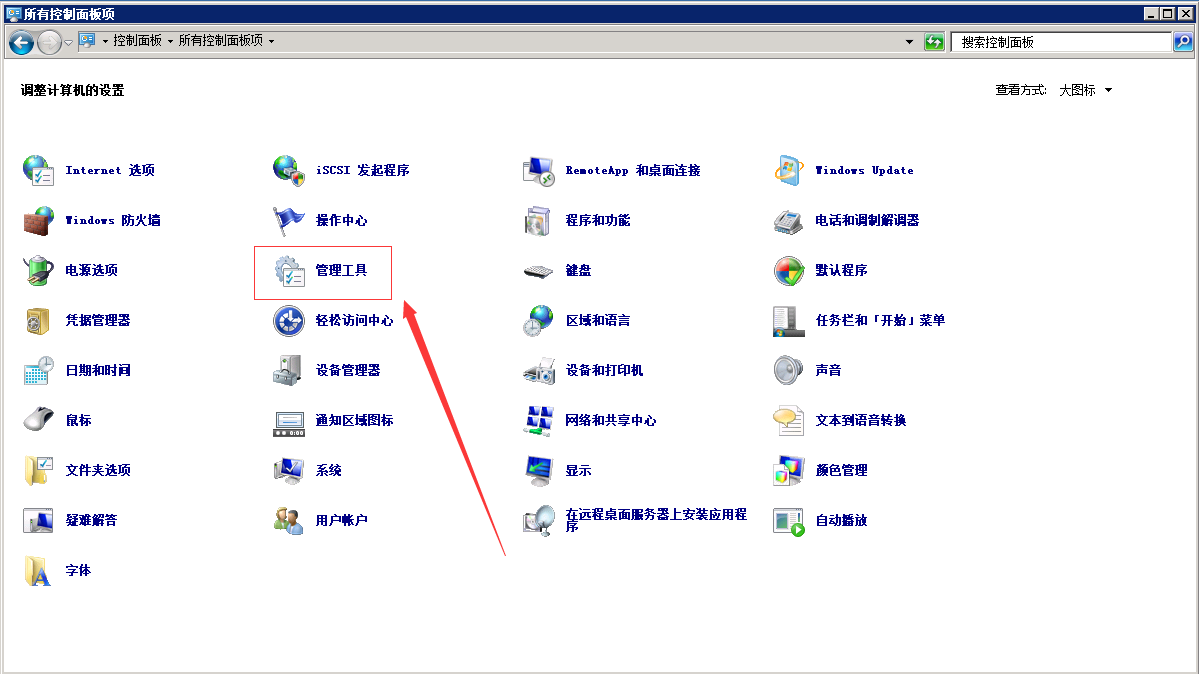
Task: Go back with the blue back arrow
Action: pyautogui.click(x=21, y=42)
